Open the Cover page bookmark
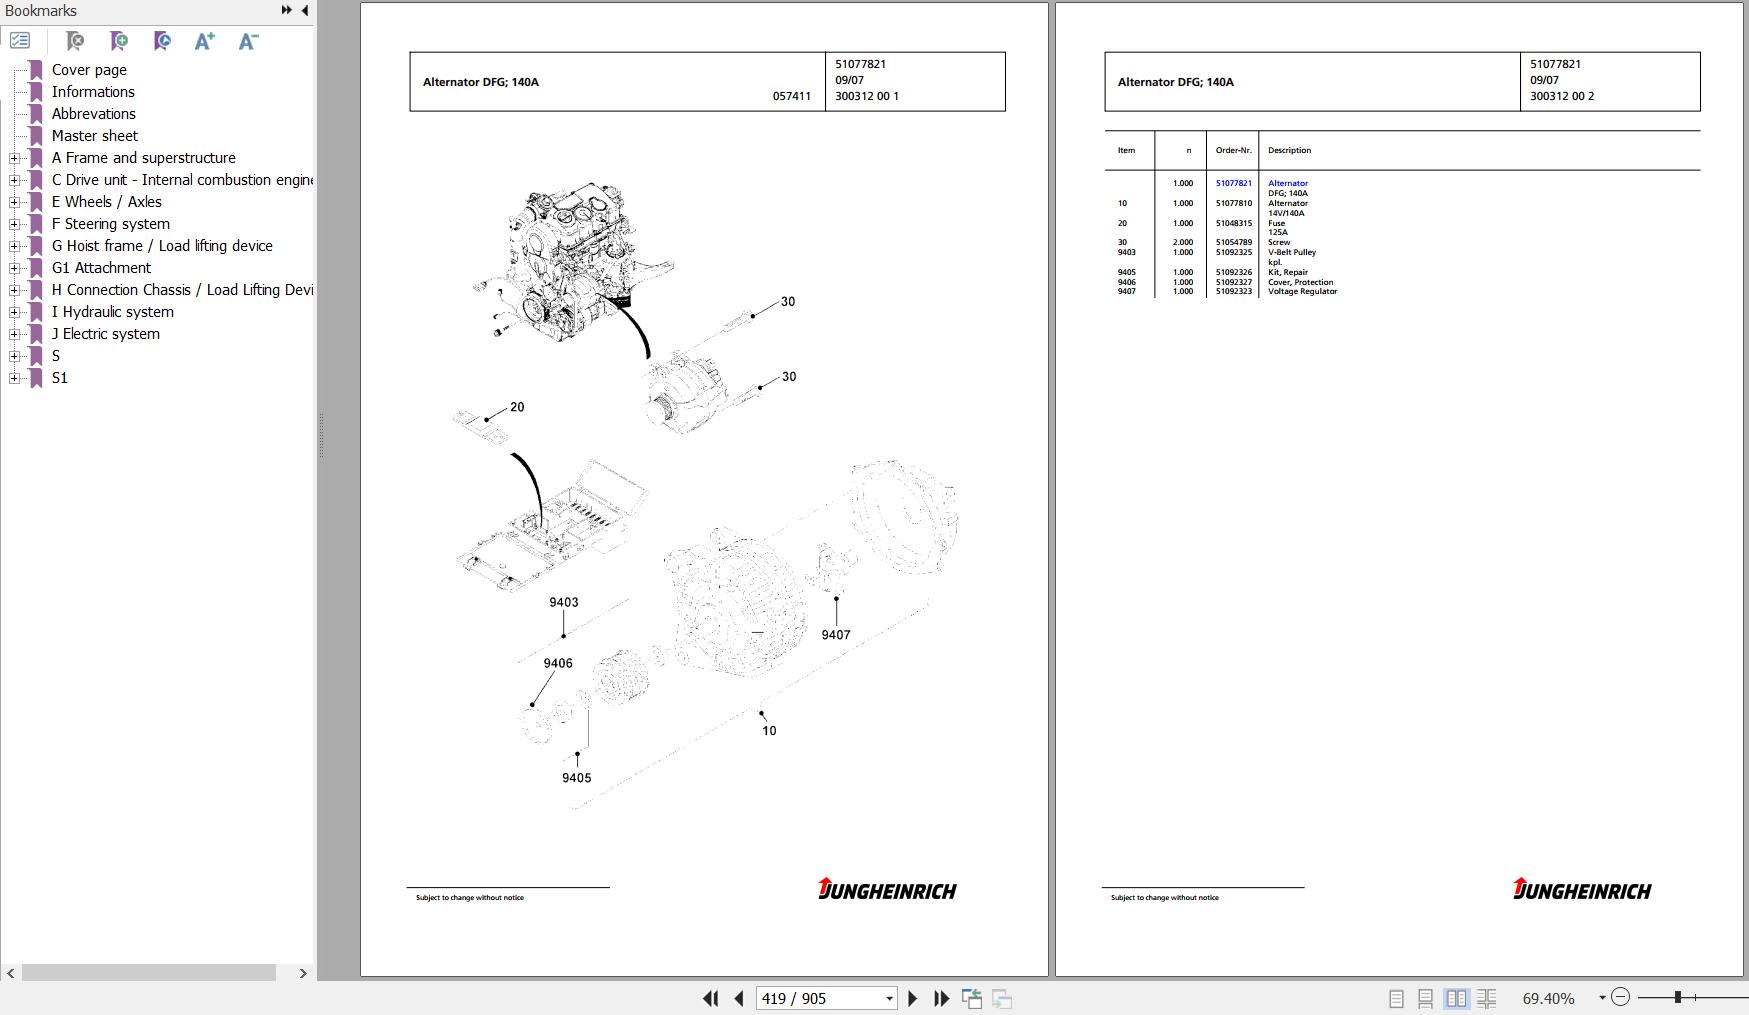Screen dimensions: 1749x1015 pyautogui.click(x=89, y=70)
